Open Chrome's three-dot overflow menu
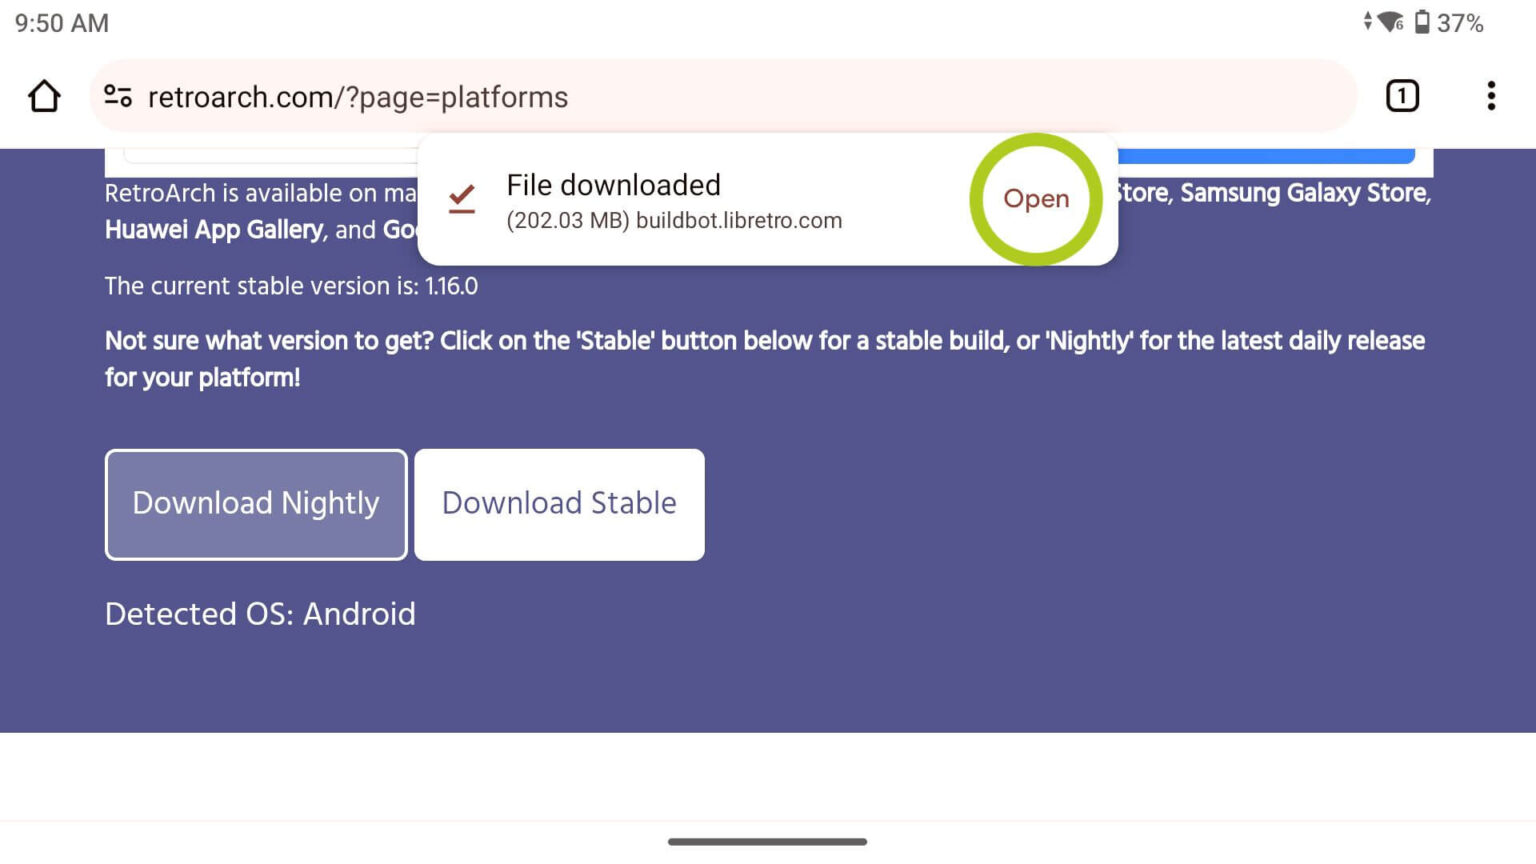This screenshot has width=1536, height=864. pos(1491,96)
